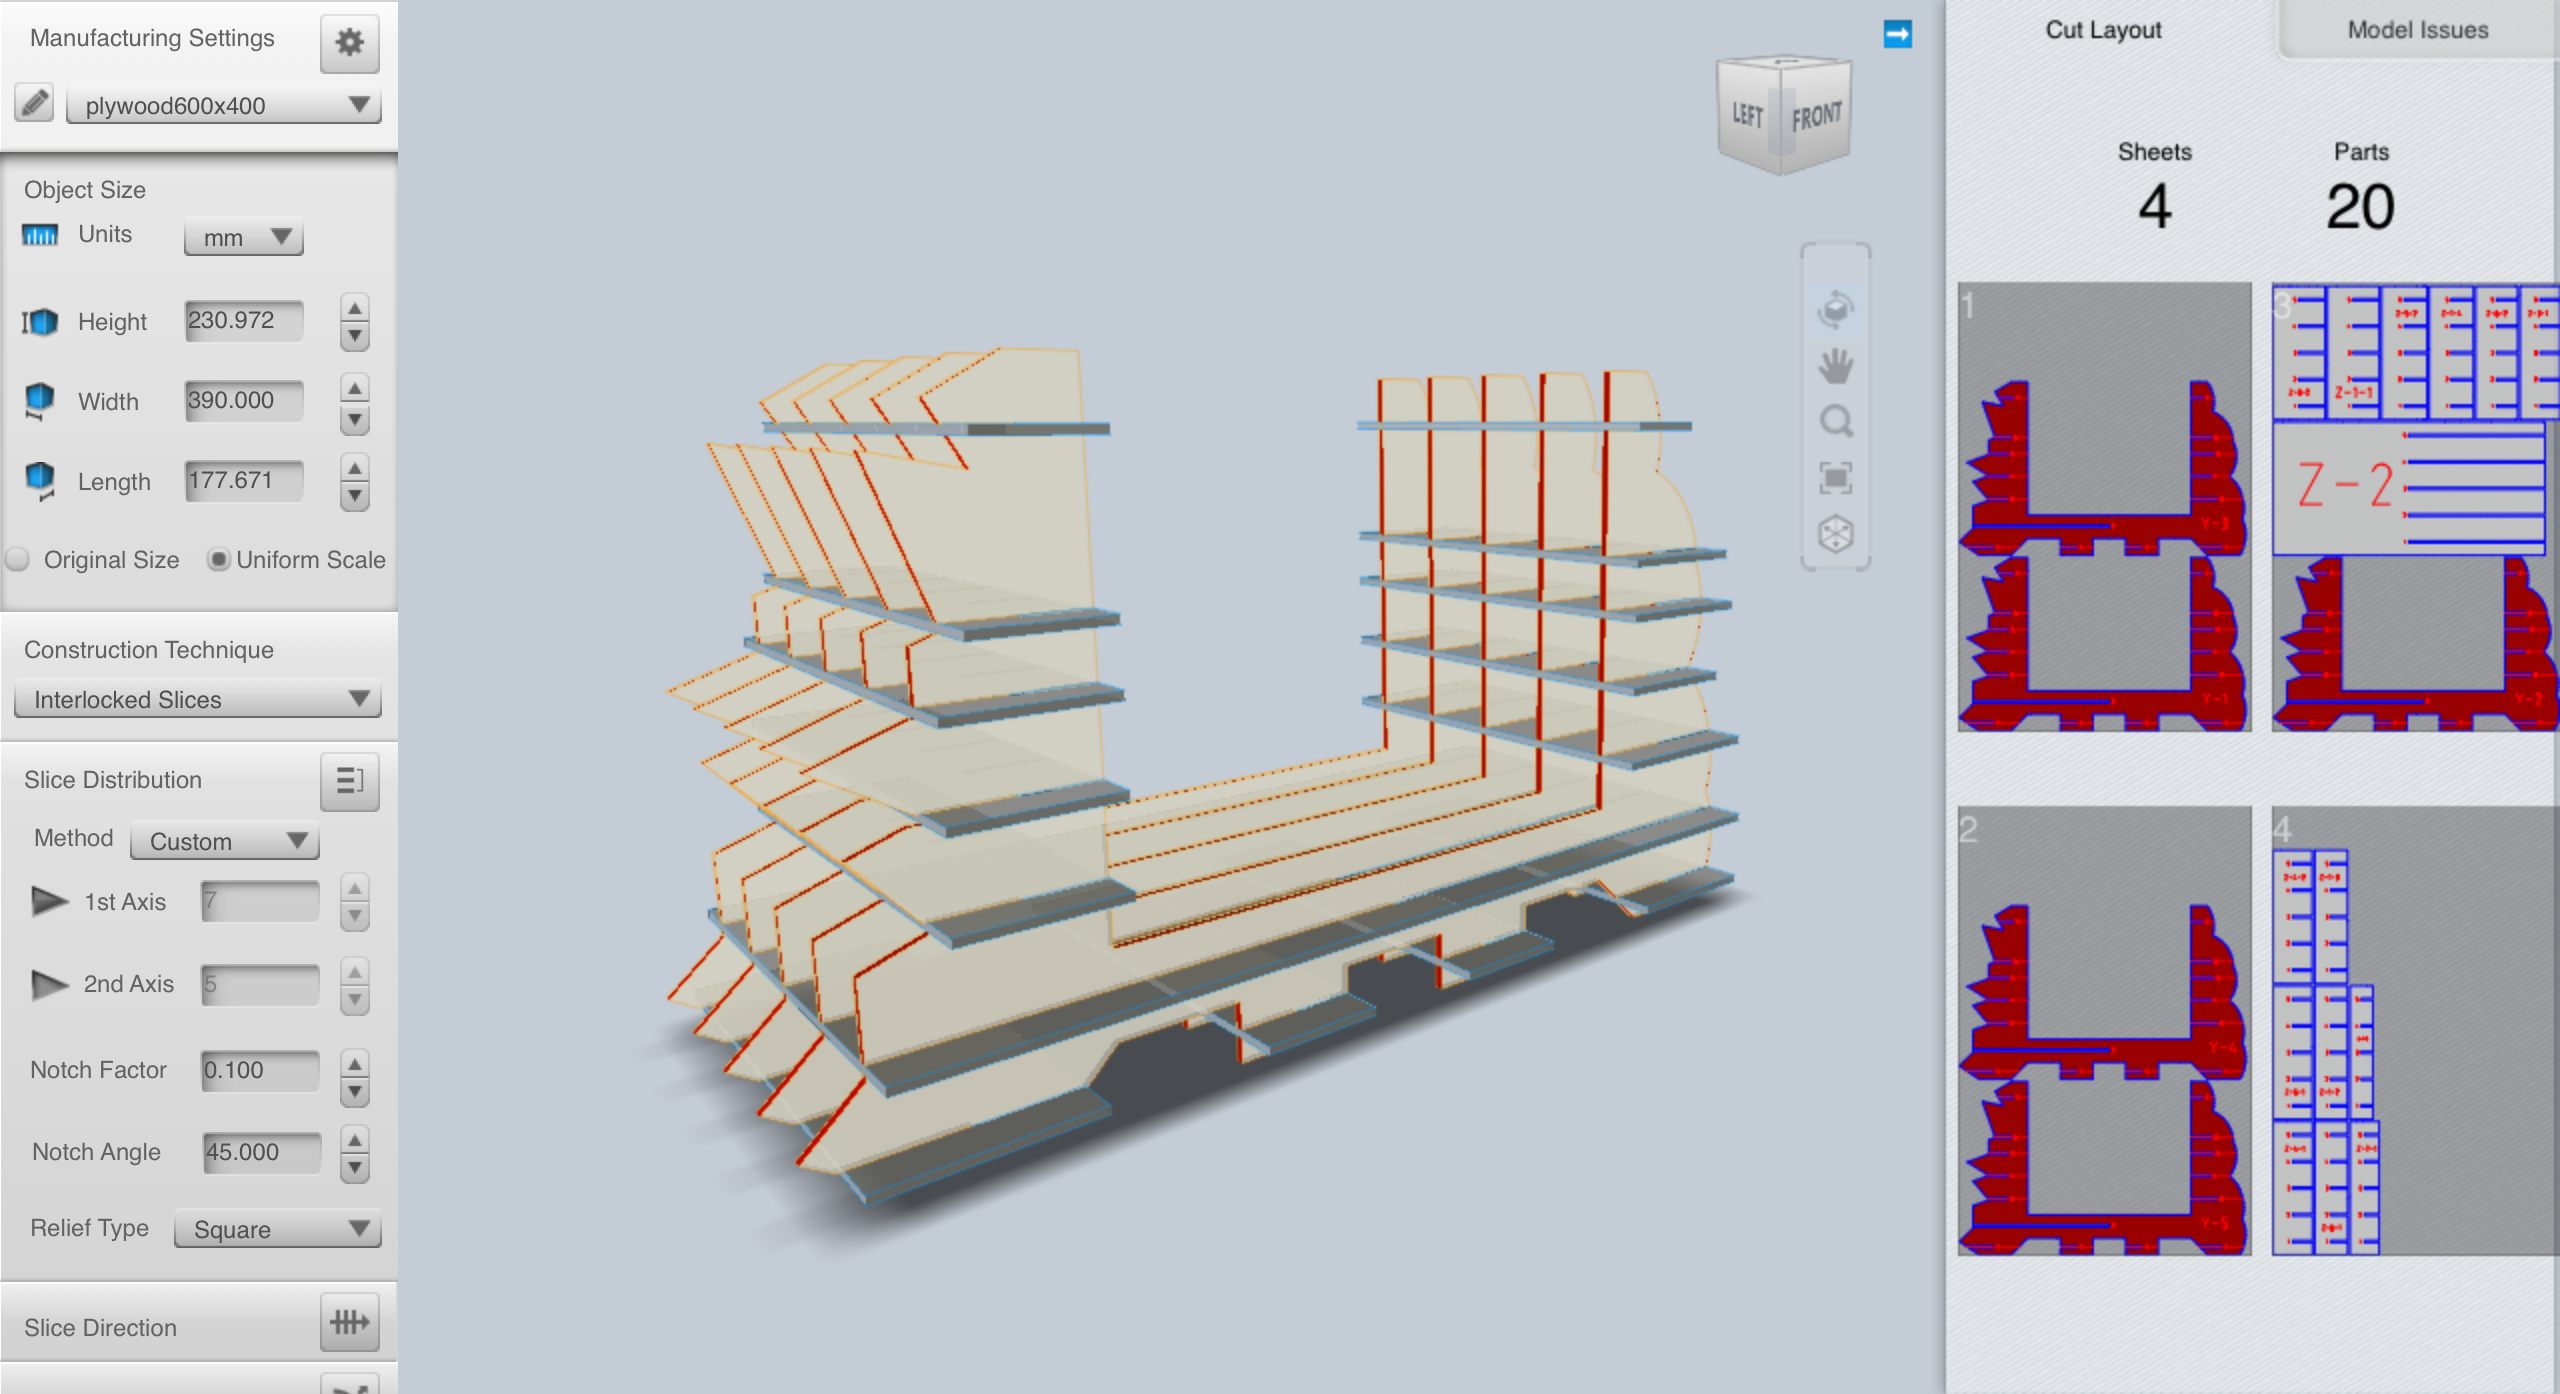Select the Uniform Scale radio button
2560x1394 pixels.
click(218, 559)
